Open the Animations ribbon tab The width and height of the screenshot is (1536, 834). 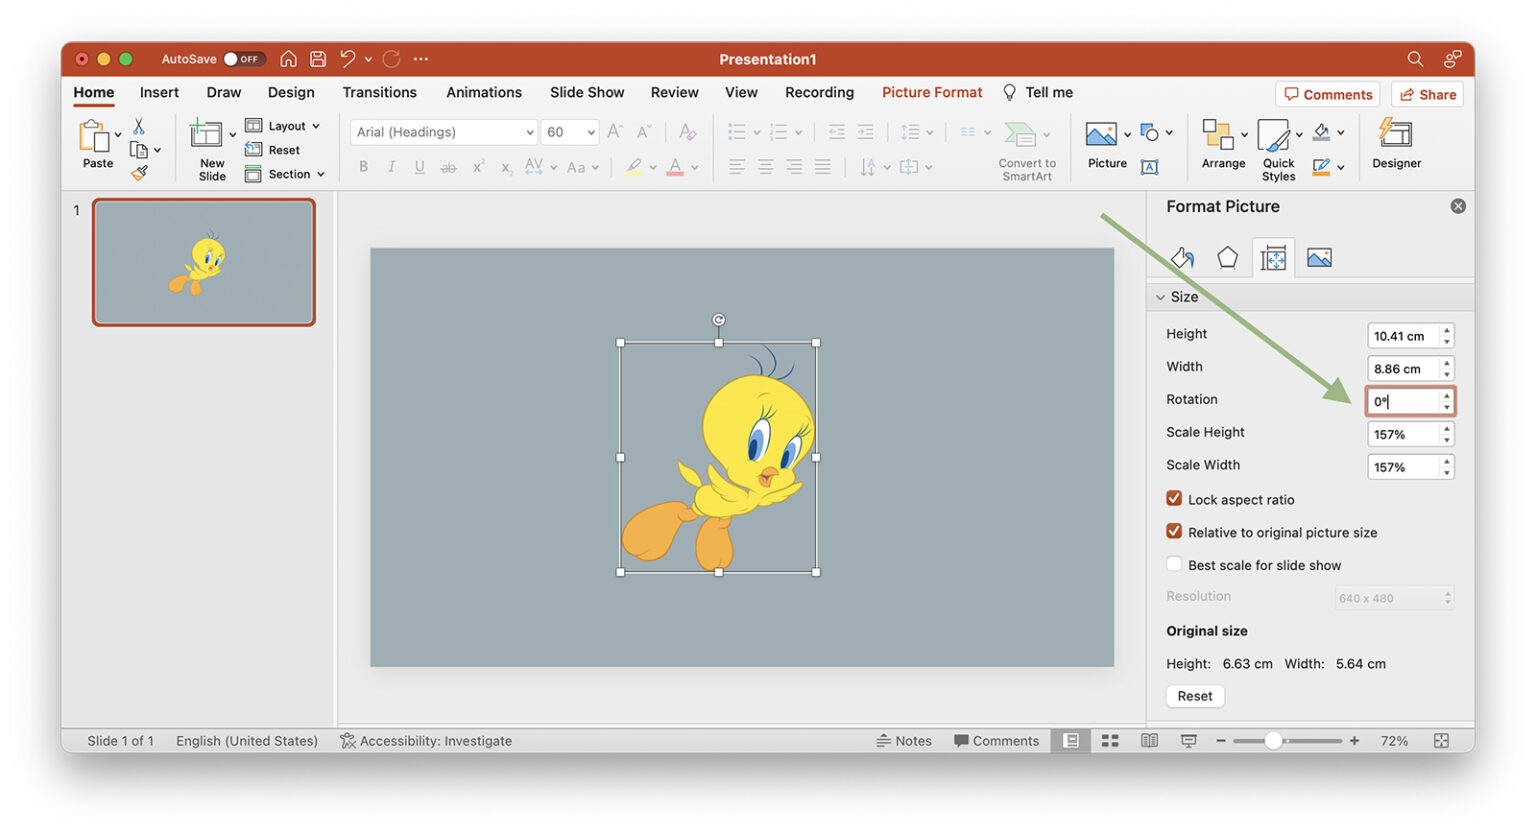[484, 92]
